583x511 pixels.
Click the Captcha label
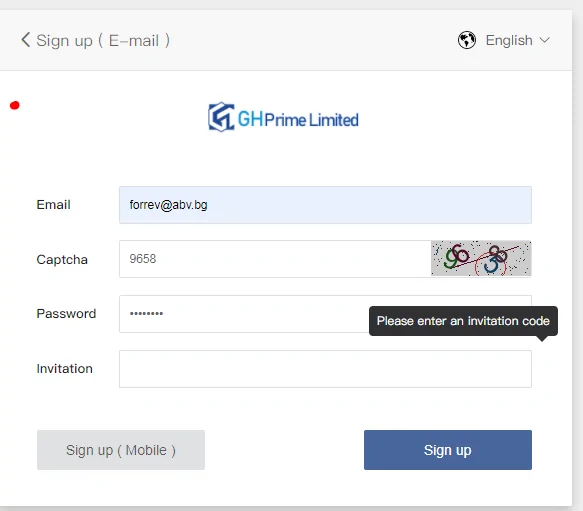[x=62, y=260]
